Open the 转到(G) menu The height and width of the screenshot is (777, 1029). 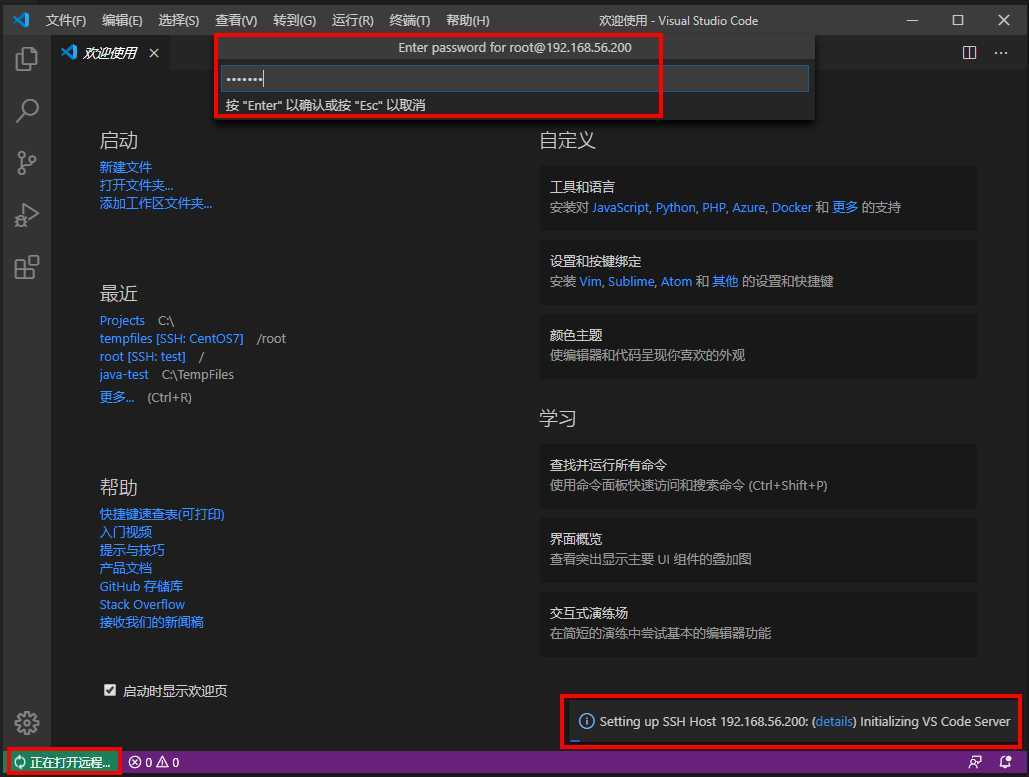[x=295, y=20]
